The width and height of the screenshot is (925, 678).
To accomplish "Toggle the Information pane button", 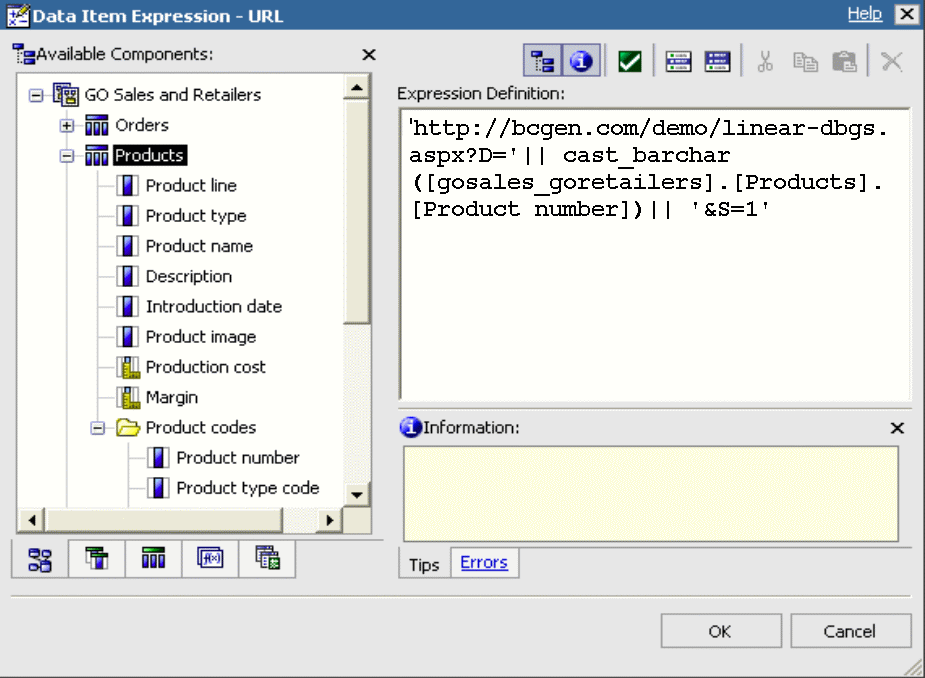I will point(580,60).
